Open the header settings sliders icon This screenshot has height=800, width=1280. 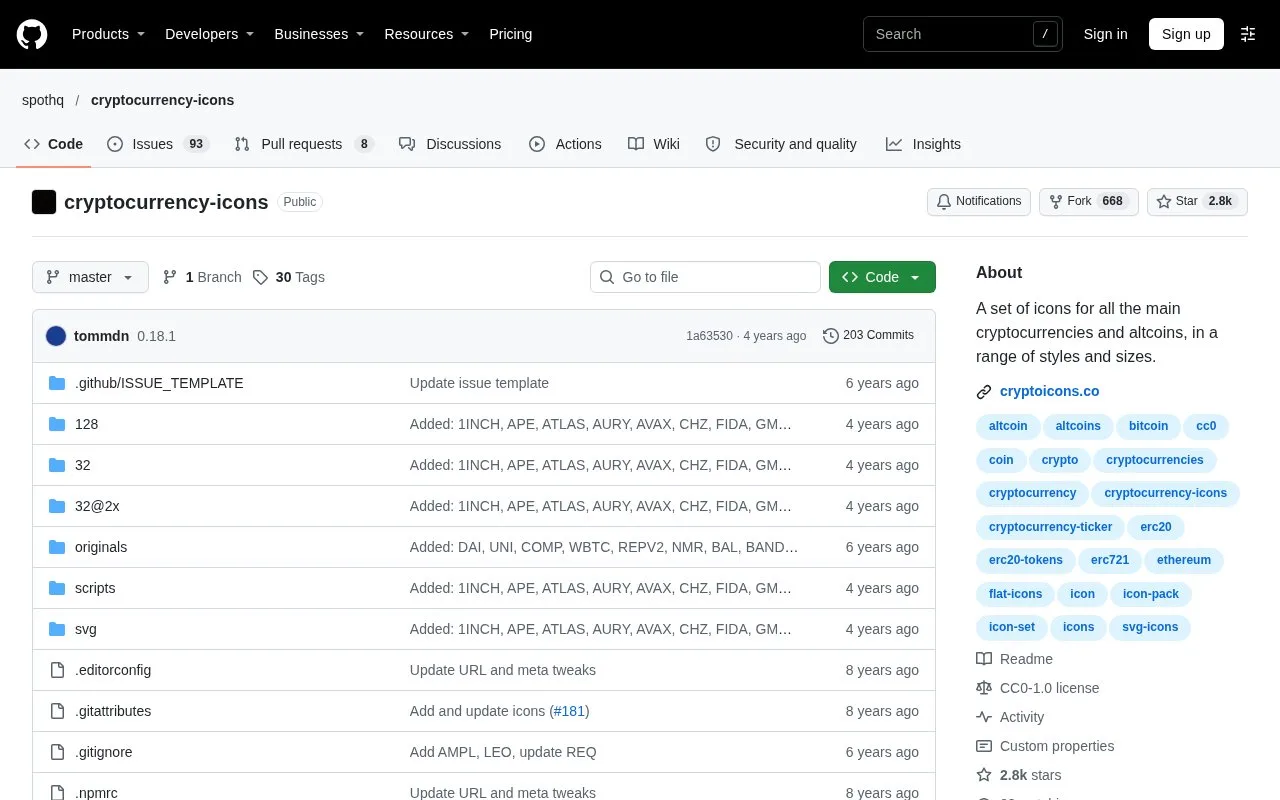tap(1248, 34)
